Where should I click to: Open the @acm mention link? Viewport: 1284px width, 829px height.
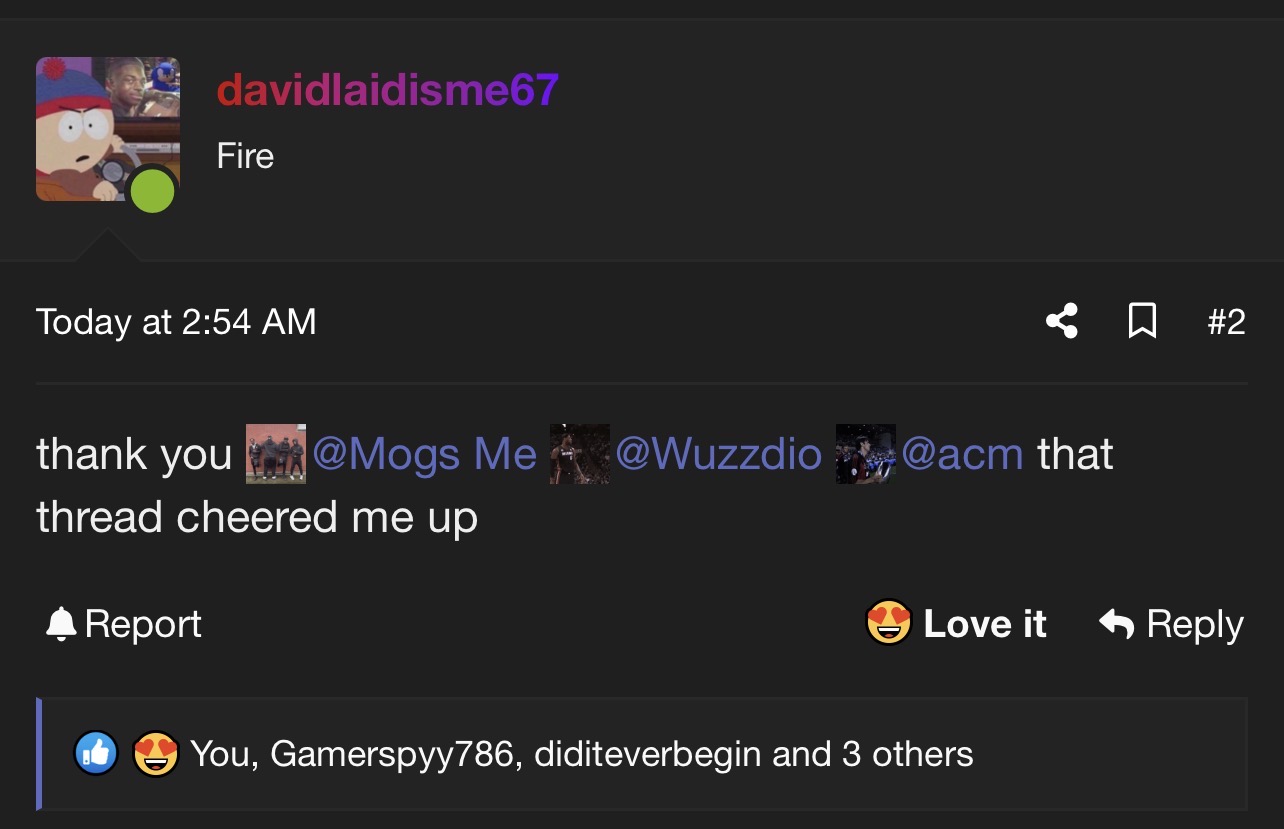click(x=962, y=454)
